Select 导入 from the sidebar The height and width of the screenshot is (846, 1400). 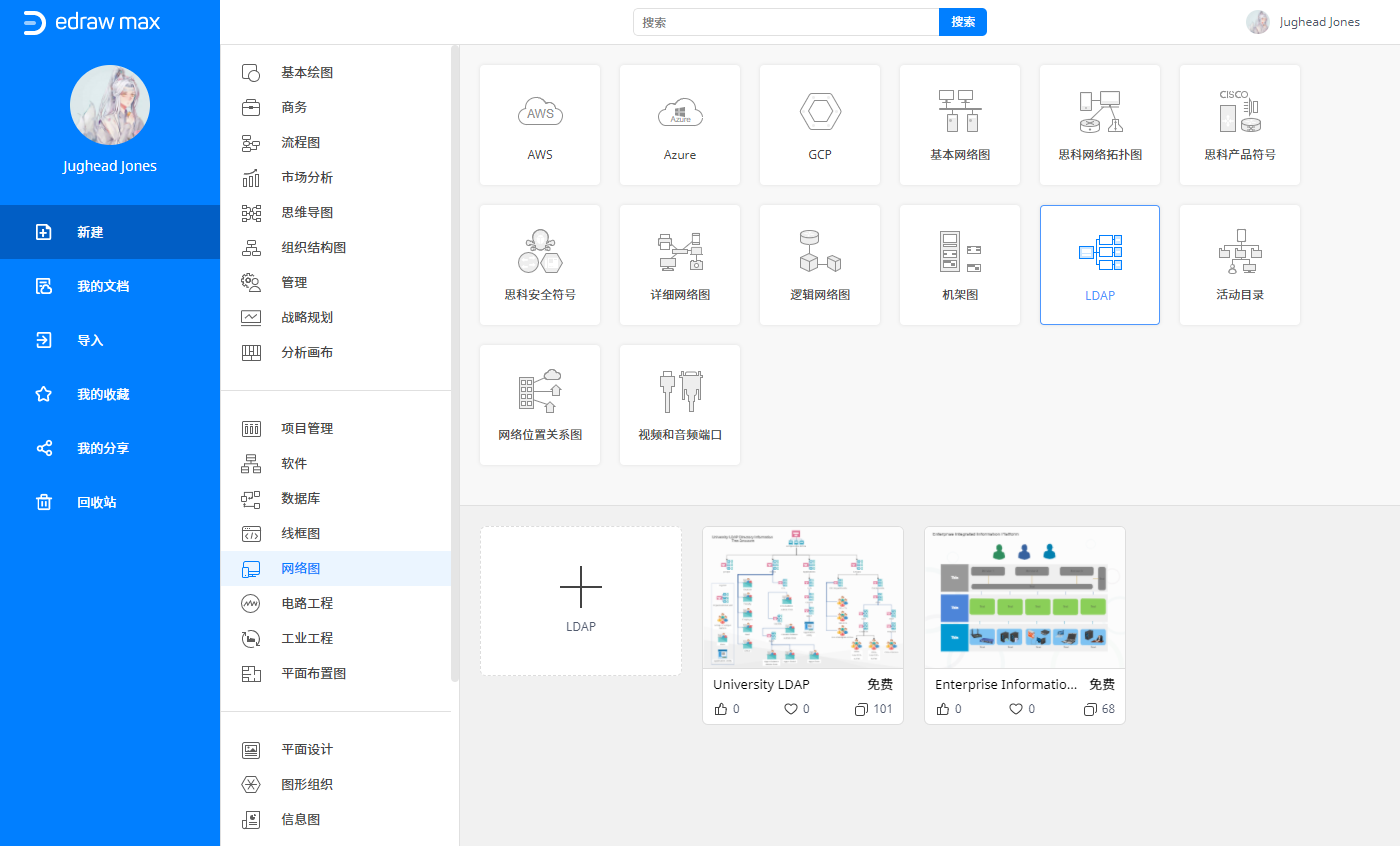(110, 340)
